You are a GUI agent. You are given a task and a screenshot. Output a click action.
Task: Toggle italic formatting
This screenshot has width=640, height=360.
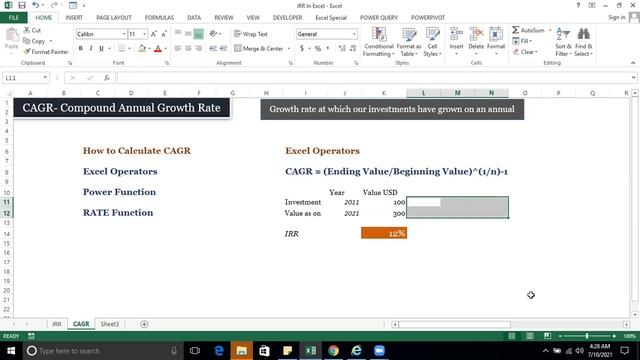91,49
